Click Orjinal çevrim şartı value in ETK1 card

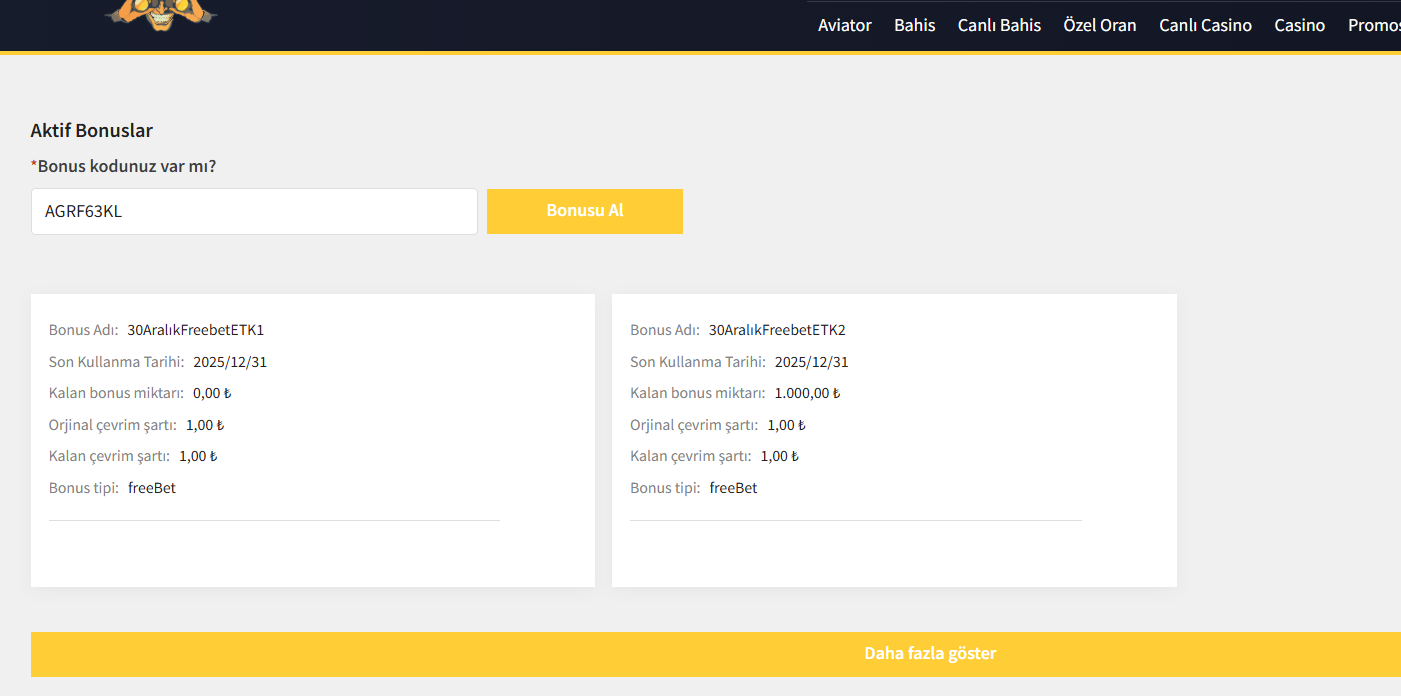[x=205, y=425]
